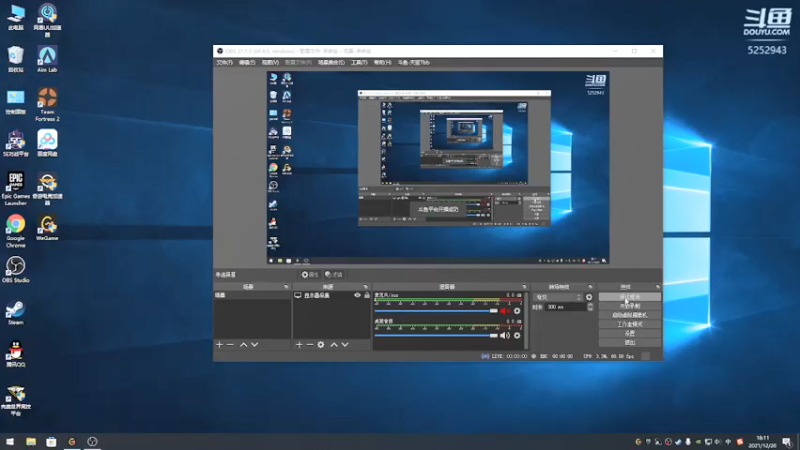Pop out the Scenes dock
This screenshot has width=800, height=450.
click(286, 287)
